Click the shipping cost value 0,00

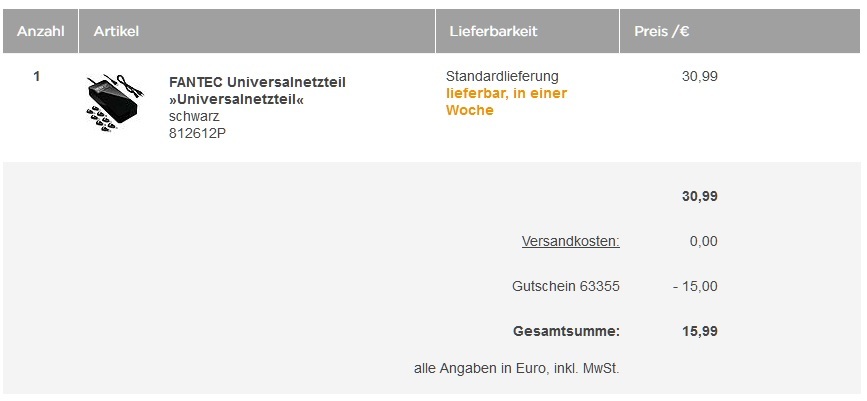[x=703, y=241]
